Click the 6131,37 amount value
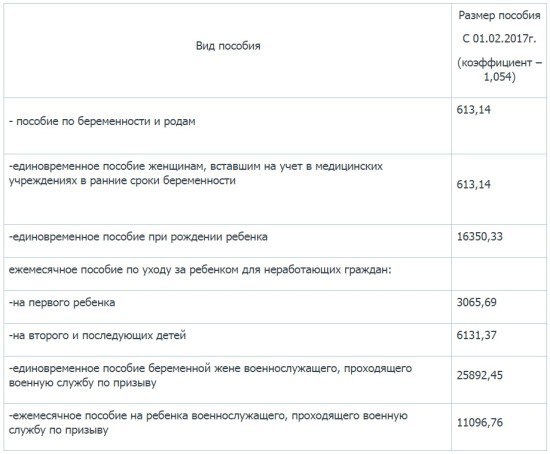 [x=476, y=335]
